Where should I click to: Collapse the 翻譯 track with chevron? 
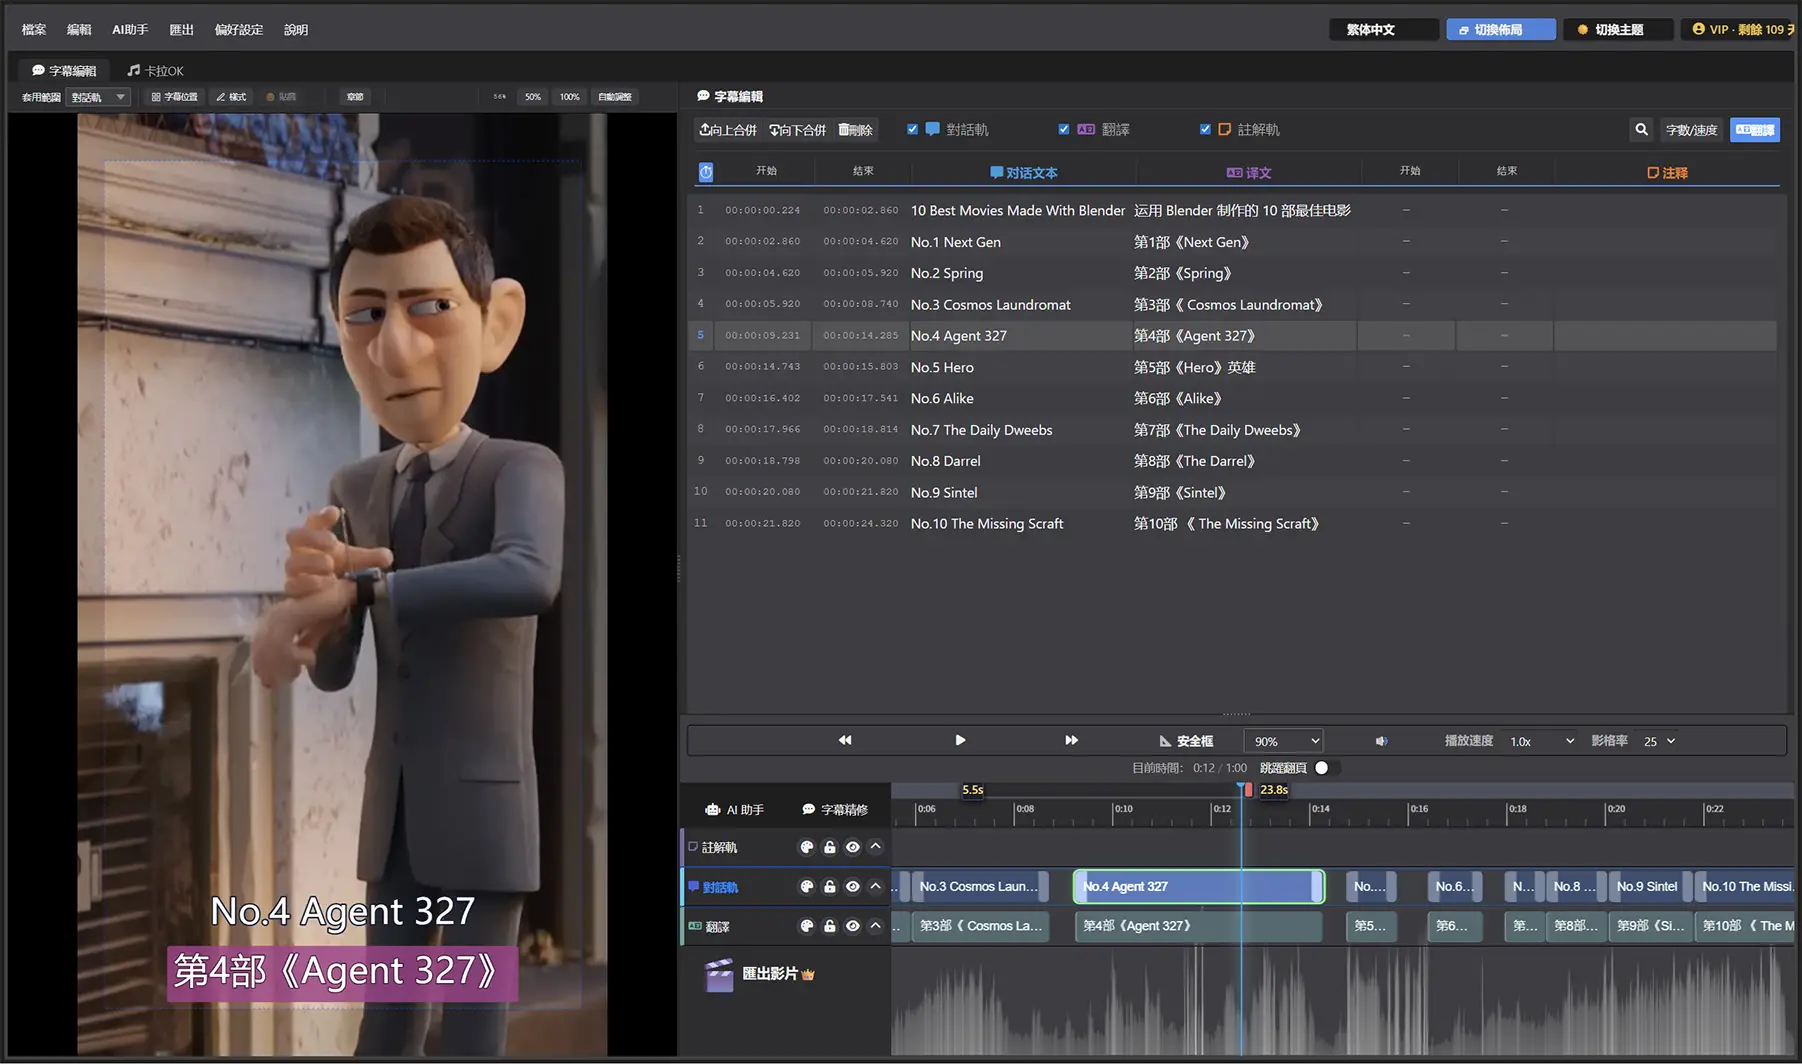coord(876,926)
